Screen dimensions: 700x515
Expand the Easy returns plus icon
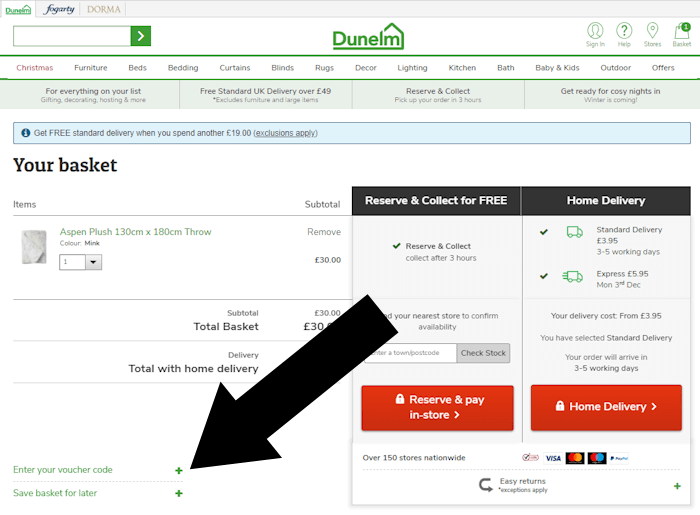pyautogui.click(x=677, y=486)
